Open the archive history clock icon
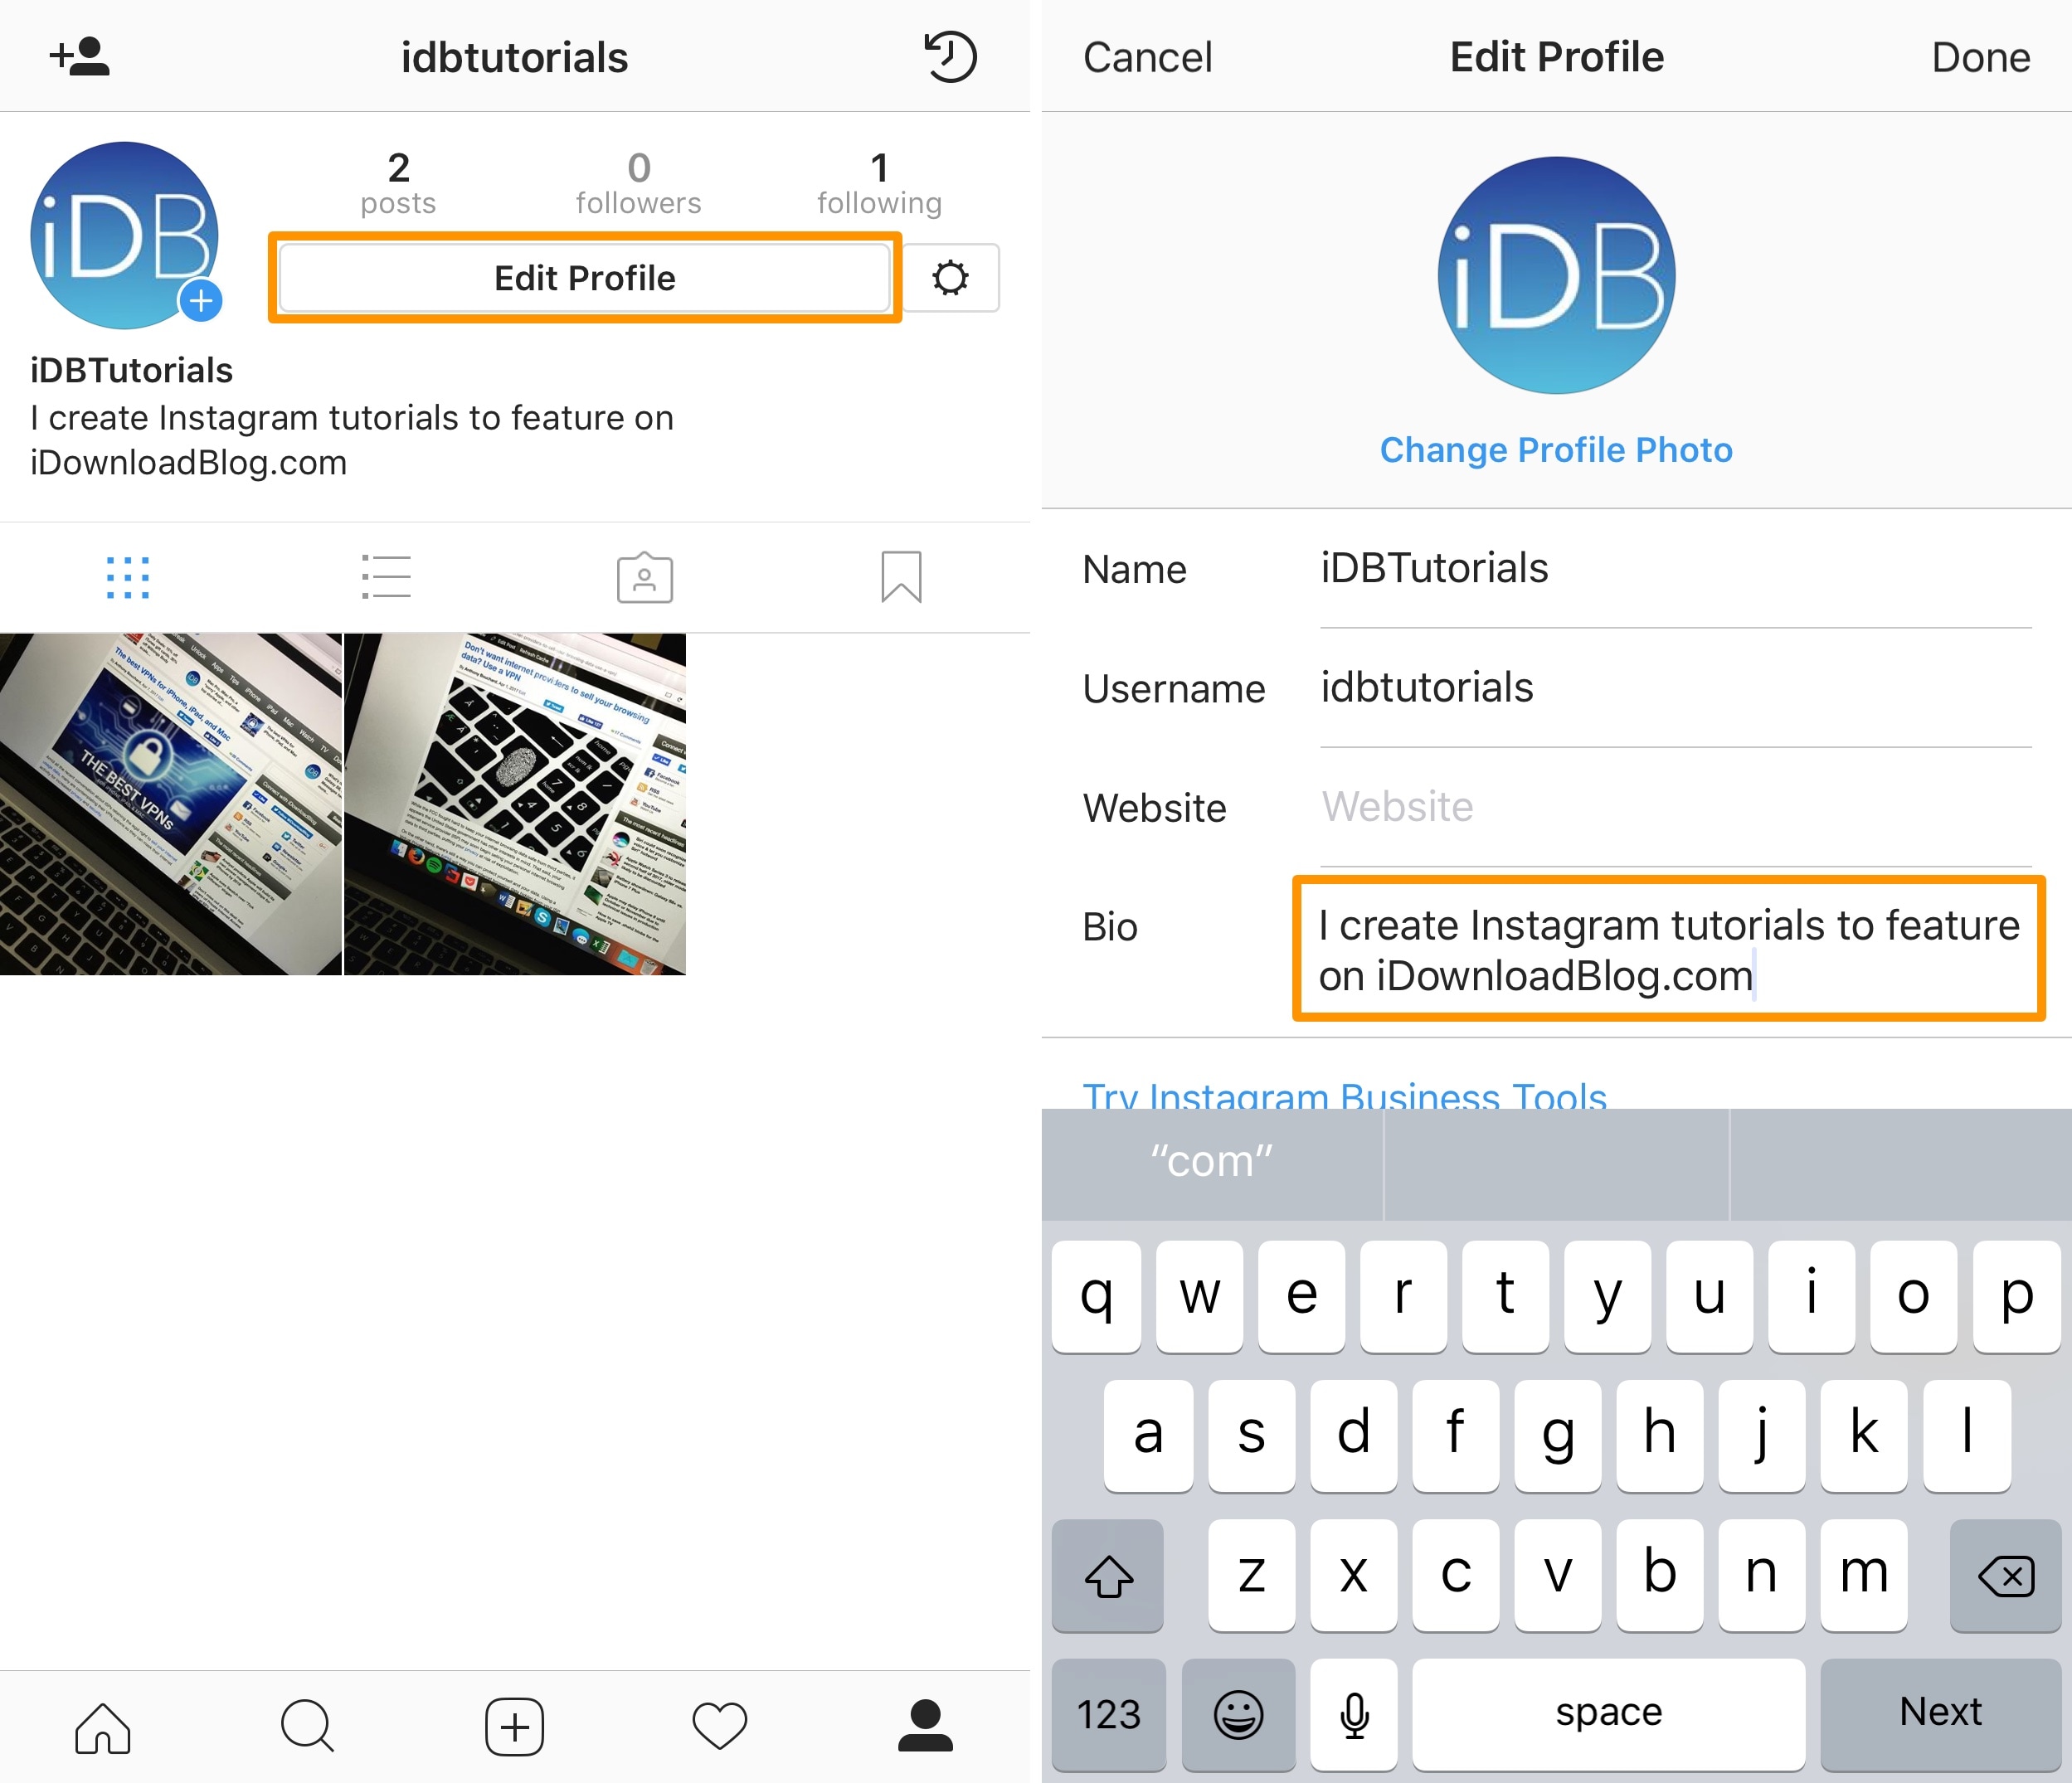Viewport: 2072px width, 1783px height. tap(949, 57)
